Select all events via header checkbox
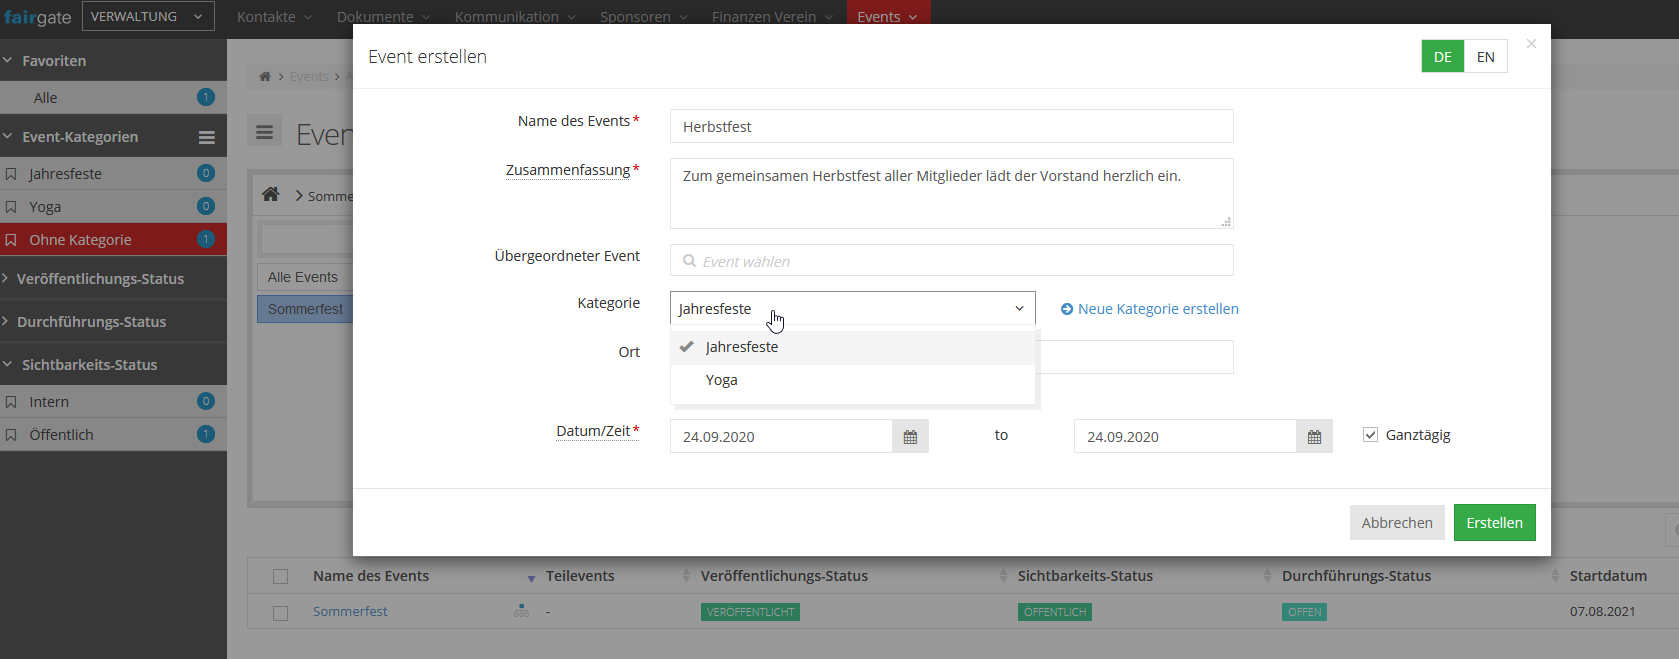 (281, 576)
